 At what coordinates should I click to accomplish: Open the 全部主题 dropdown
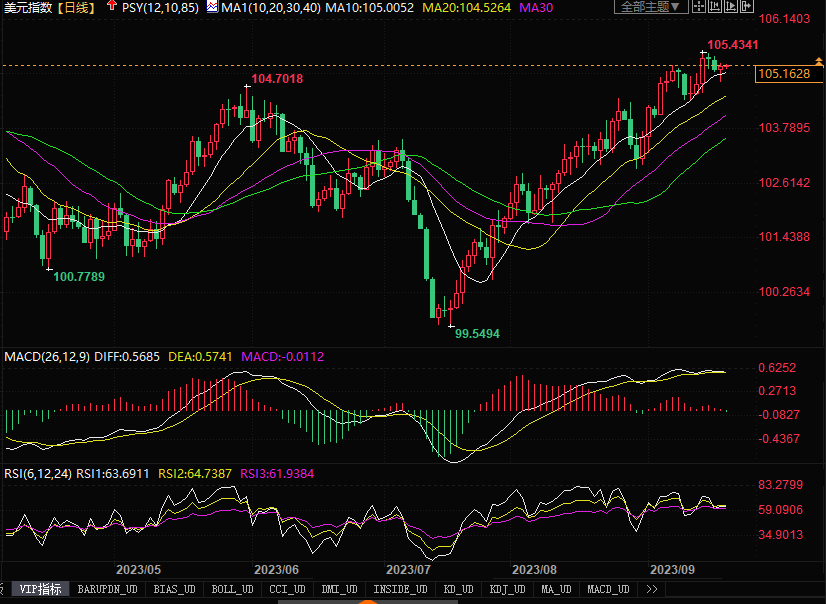pyautogui.click(x=651, y=7)
